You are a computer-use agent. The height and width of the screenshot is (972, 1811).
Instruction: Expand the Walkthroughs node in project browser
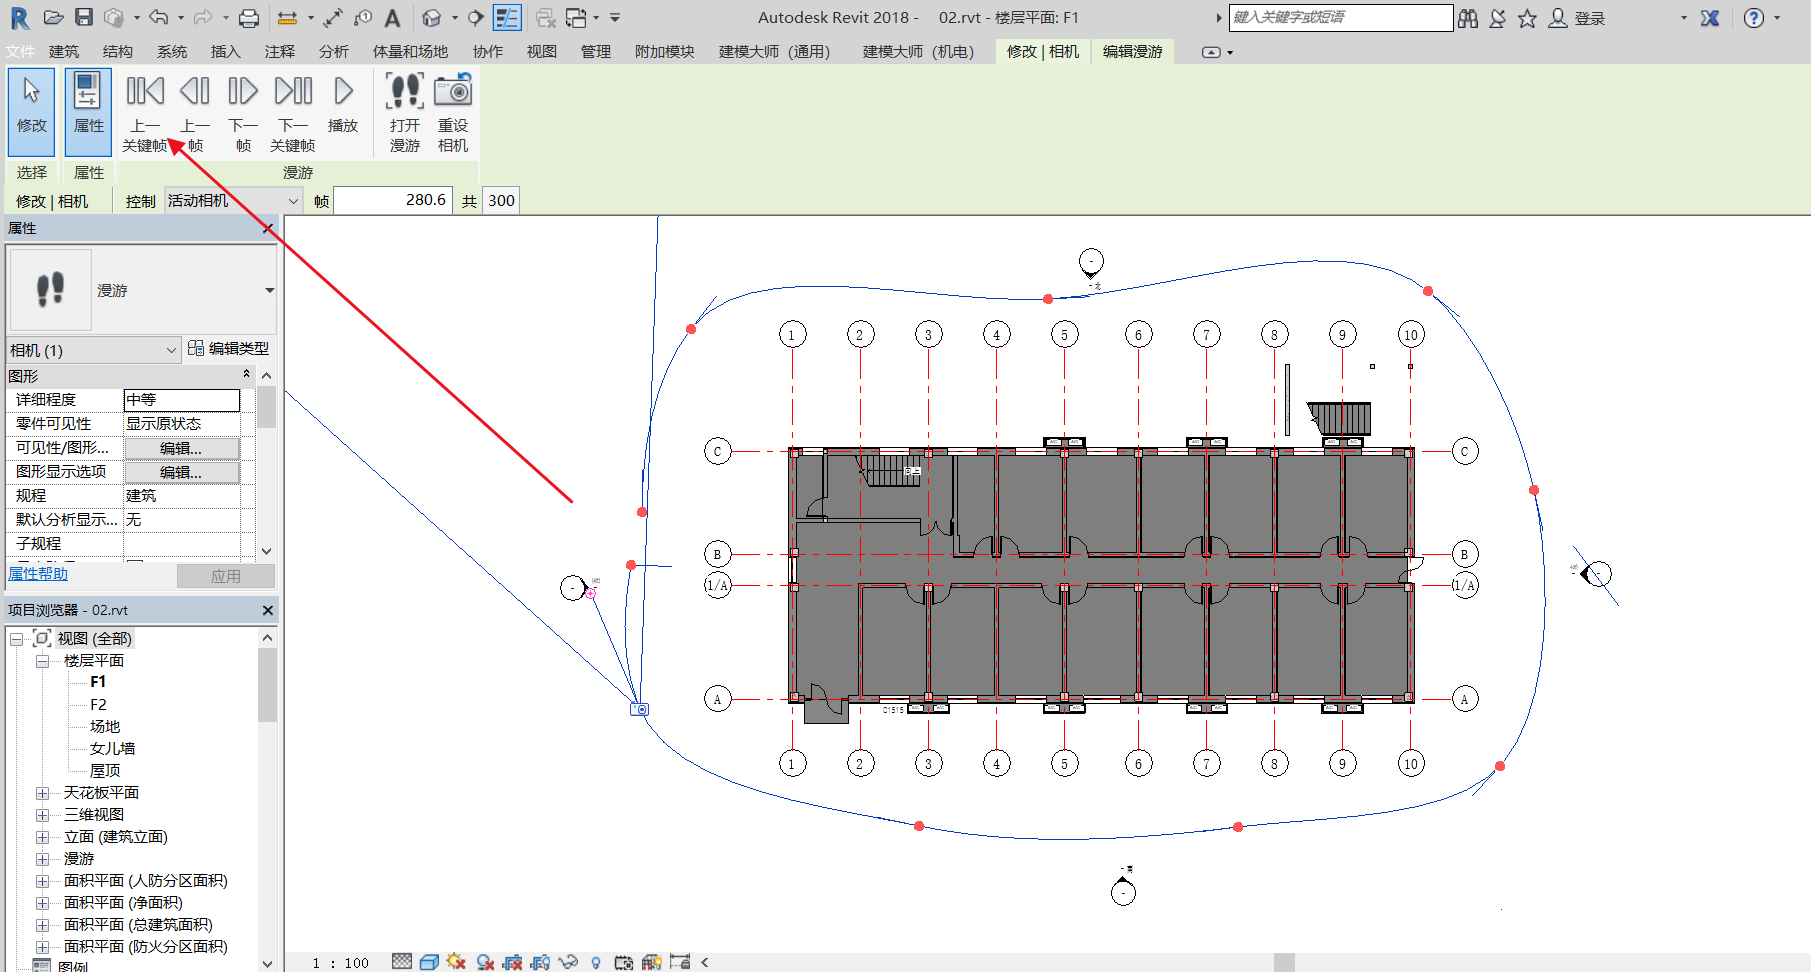pyautogui.click(x=43, y=859)
